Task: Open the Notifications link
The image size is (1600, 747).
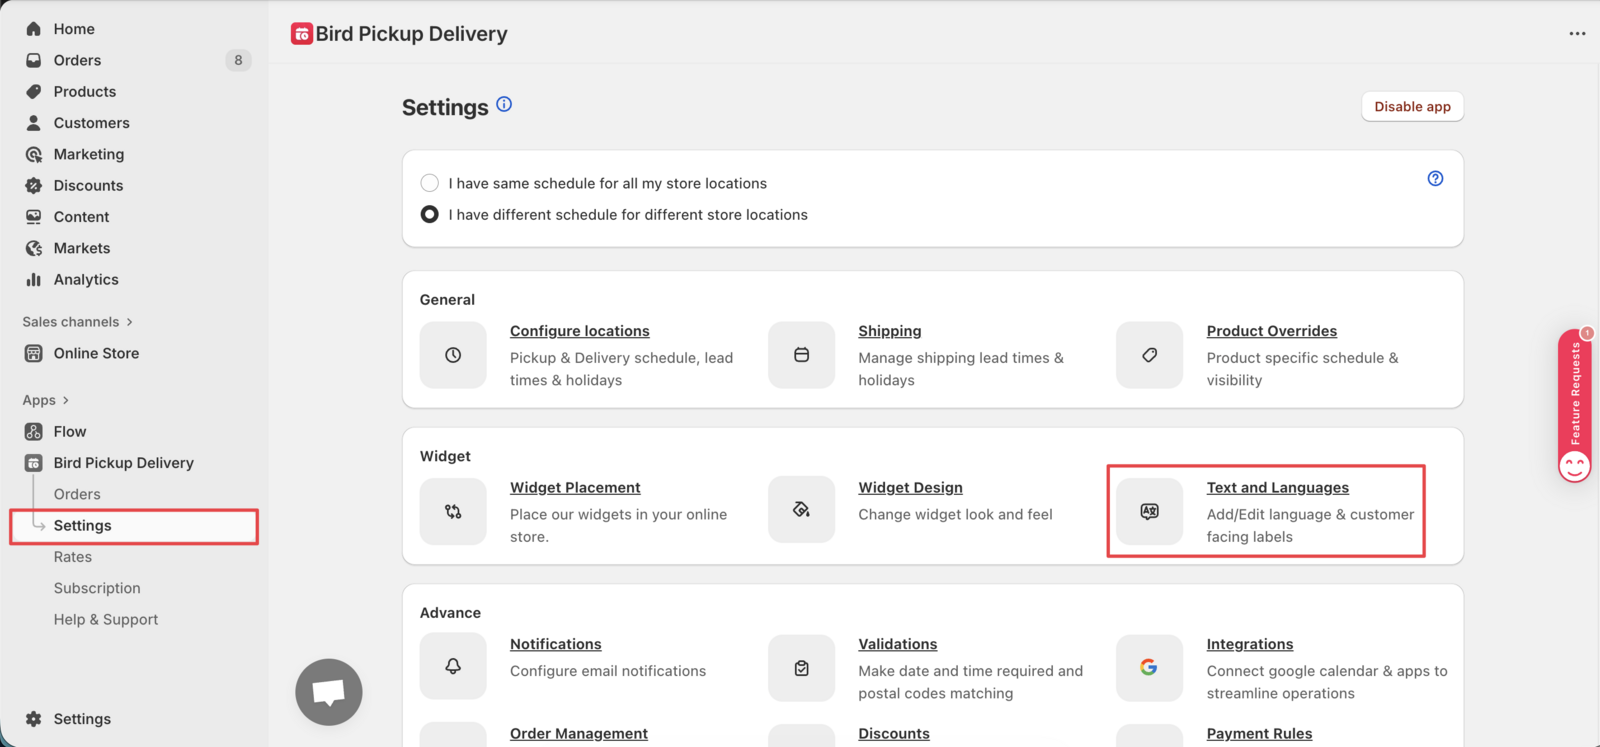Action: 556,644
